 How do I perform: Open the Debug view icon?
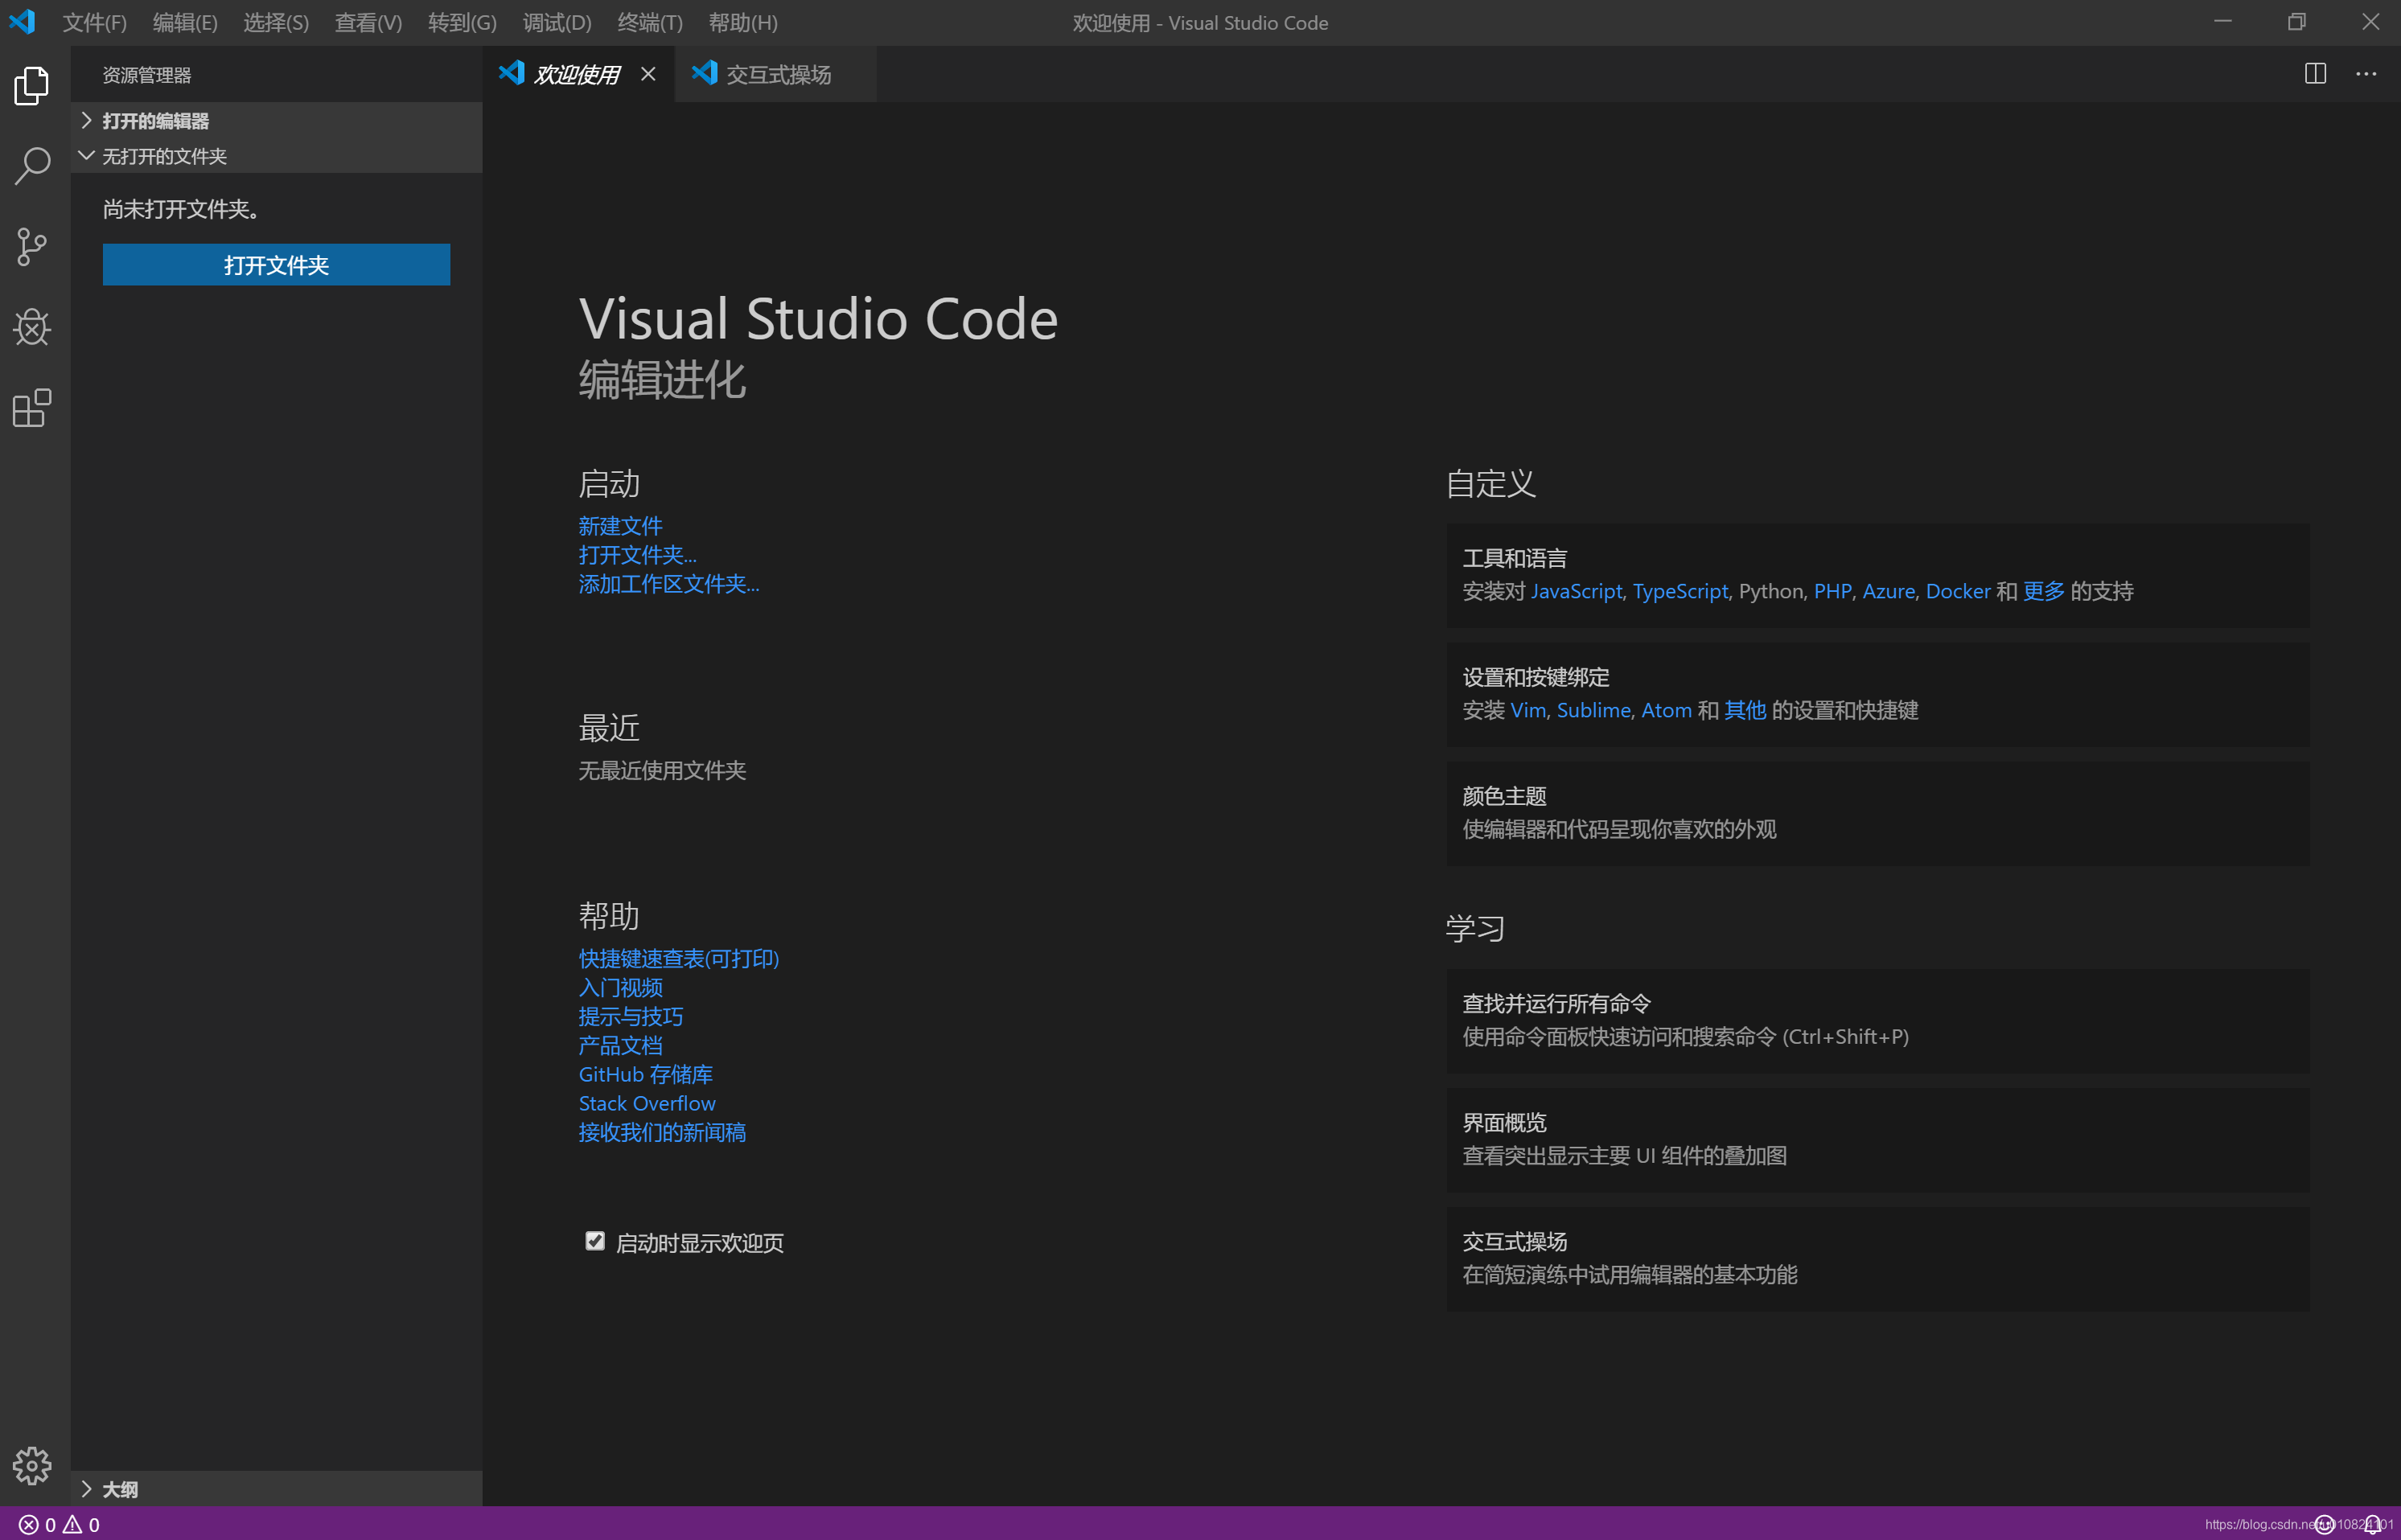coord(32,327)
